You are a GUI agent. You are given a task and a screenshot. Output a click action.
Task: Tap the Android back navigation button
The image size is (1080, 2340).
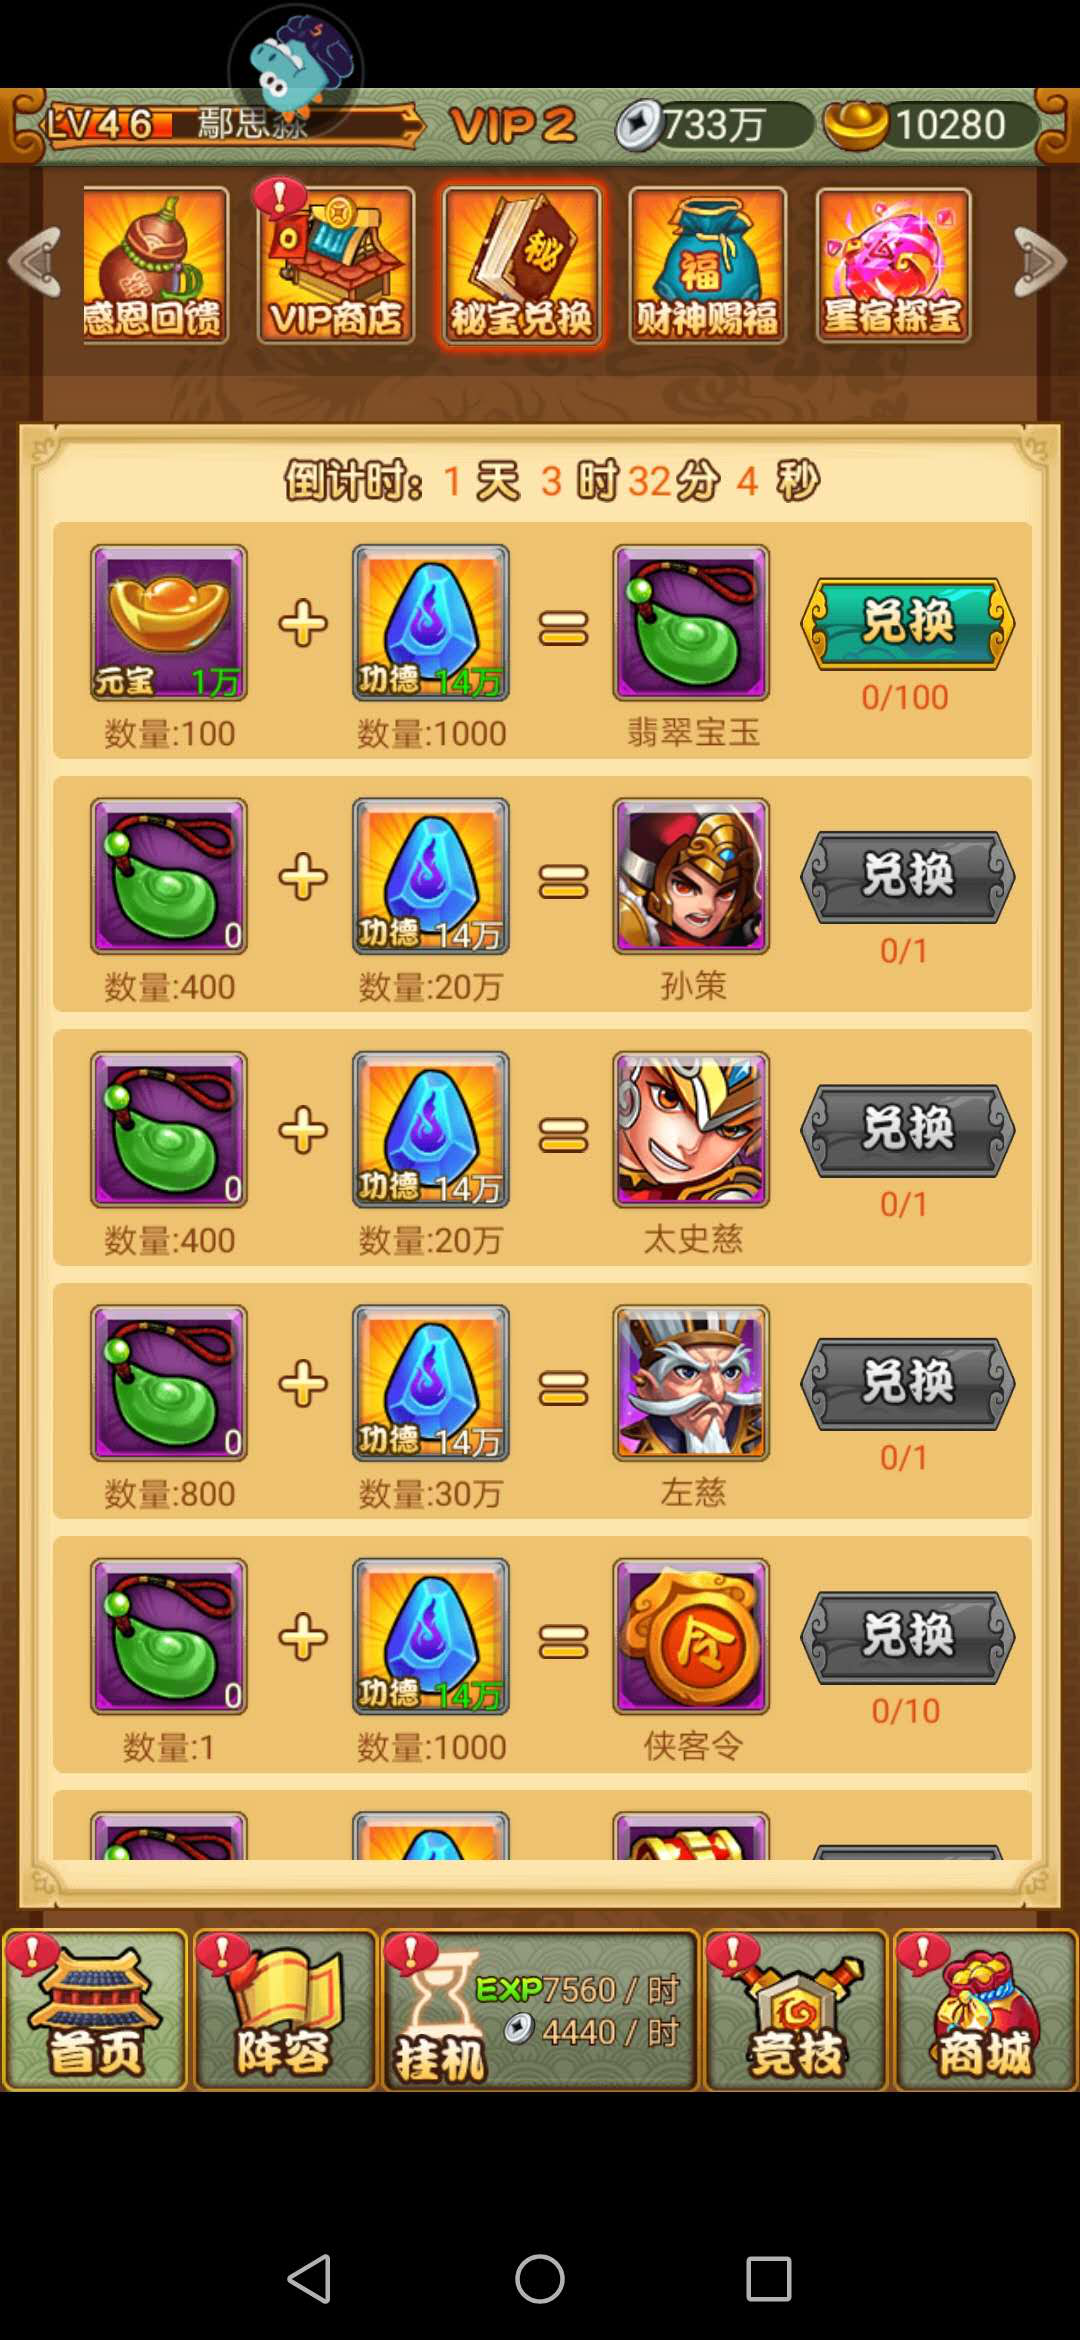pyautogui.click(x=309, y=2279)
